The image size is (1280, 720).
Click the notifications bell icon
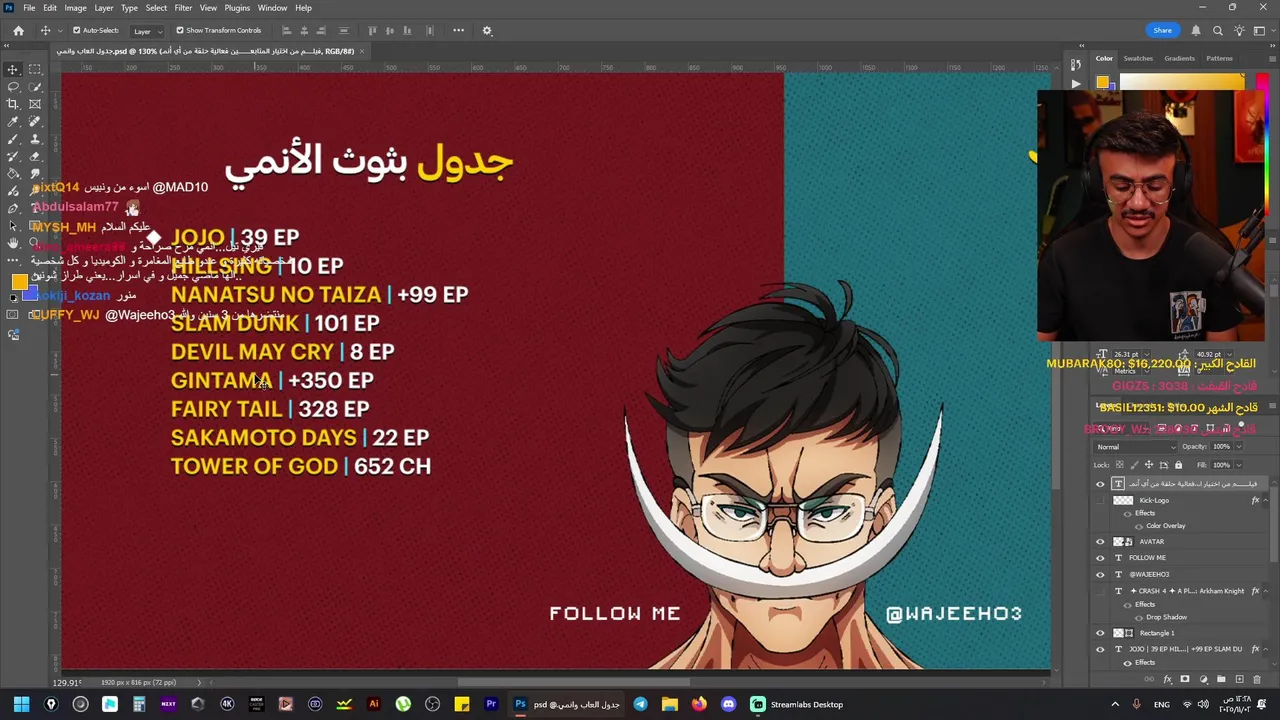(1195, 30)
